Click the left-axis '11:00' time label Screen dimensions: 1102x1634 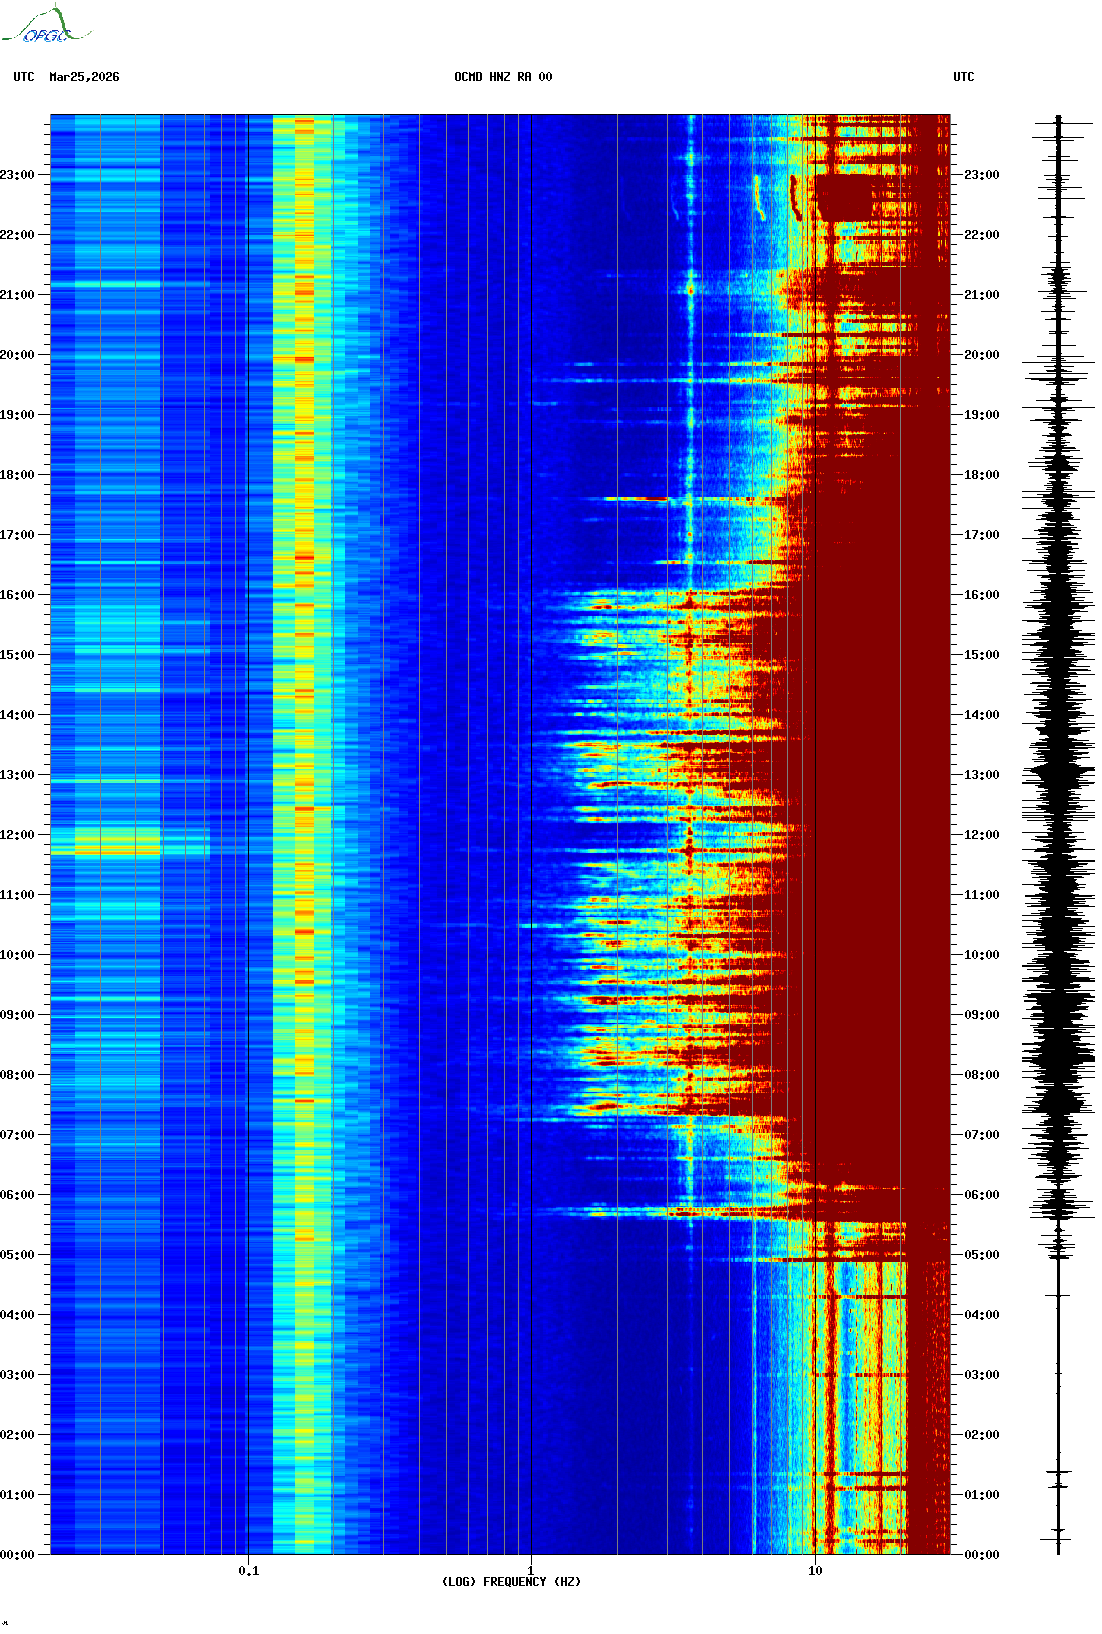[17, 895]
